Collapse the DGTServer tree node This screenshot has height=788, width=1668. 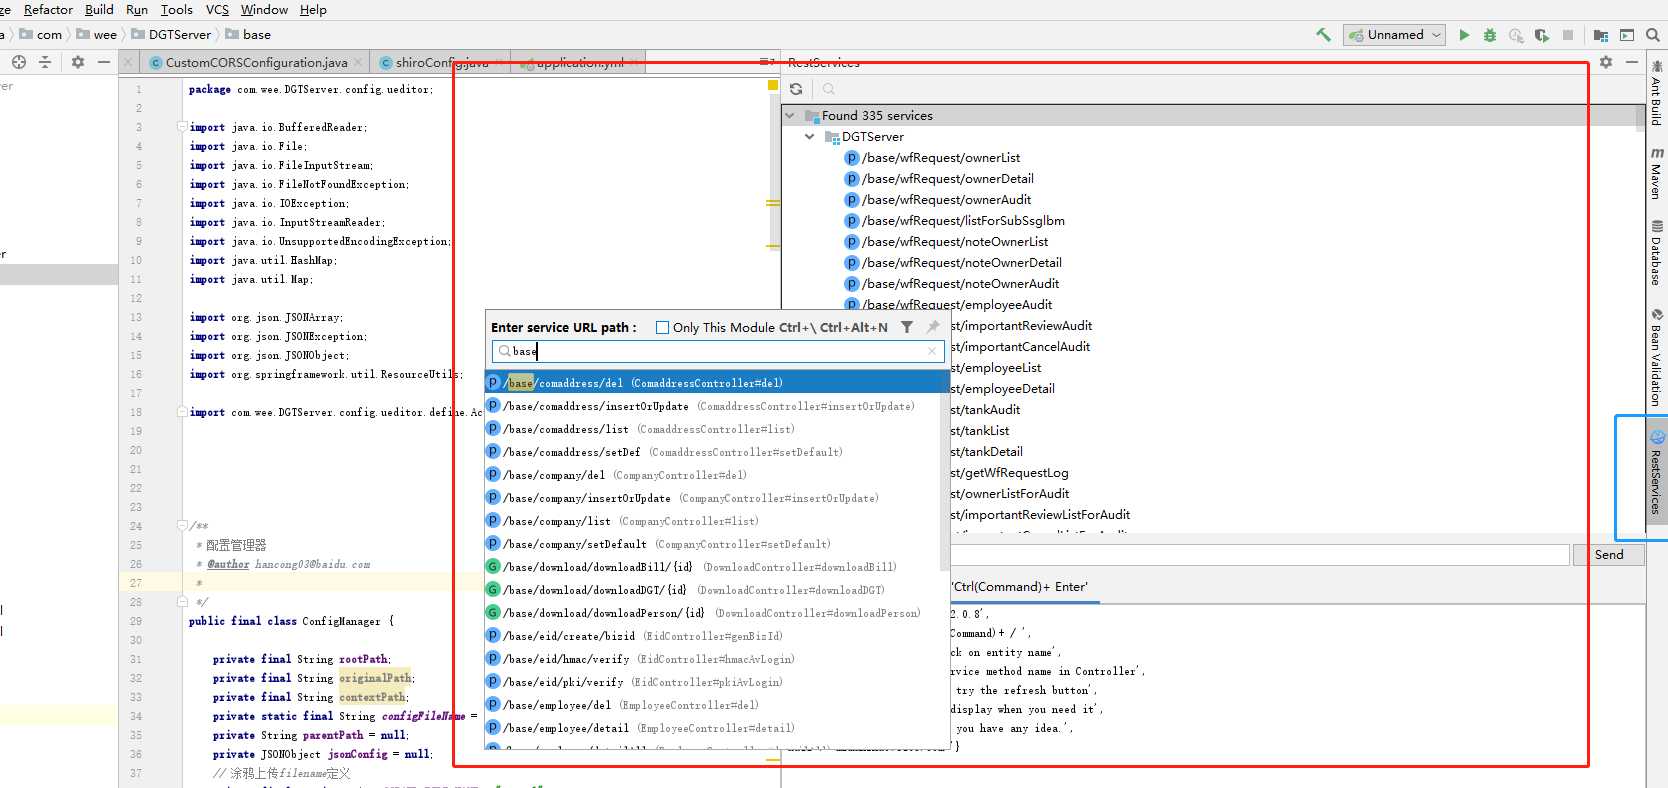pyautogui.click(x=810, y=137)
